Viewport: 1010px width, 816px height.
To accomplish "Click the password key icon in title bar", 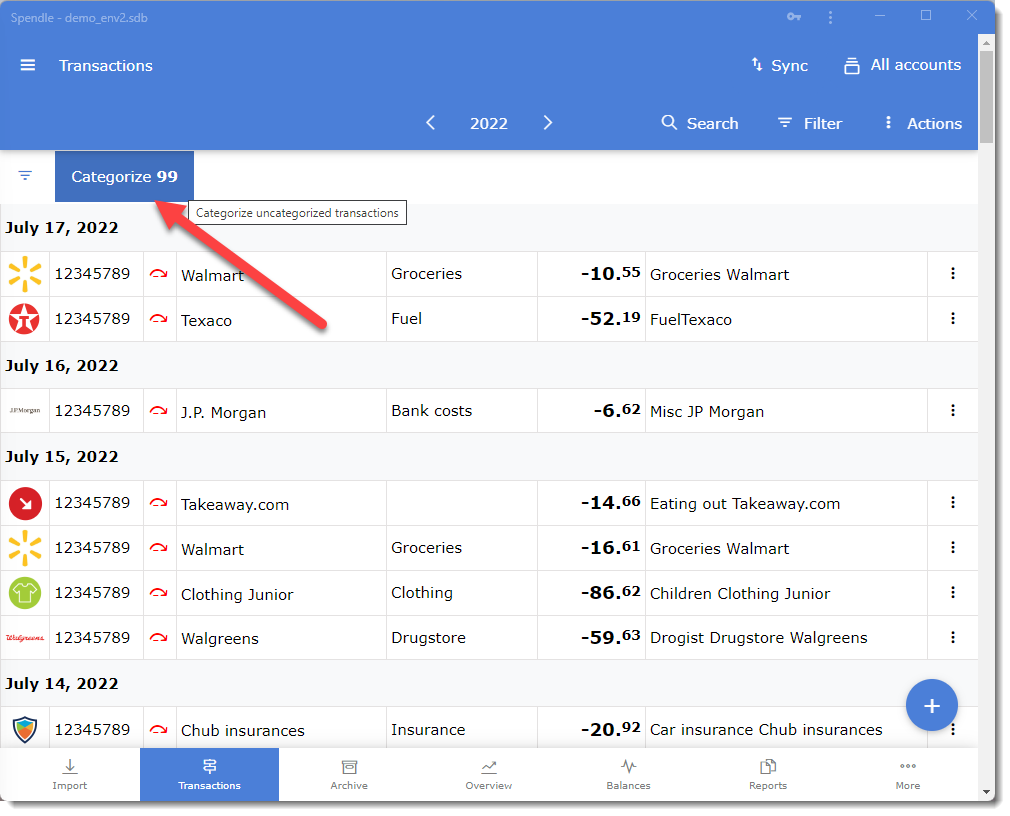I will 794,17.
